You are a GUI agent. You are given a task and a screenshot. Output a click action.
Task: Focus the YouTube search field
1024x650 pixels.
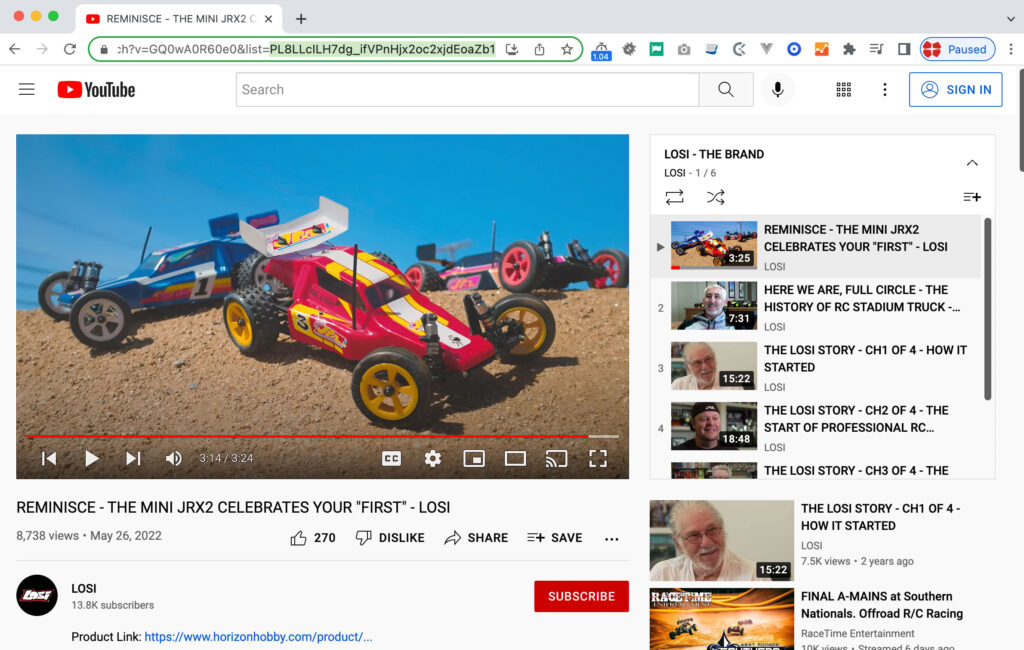[467, 89]
